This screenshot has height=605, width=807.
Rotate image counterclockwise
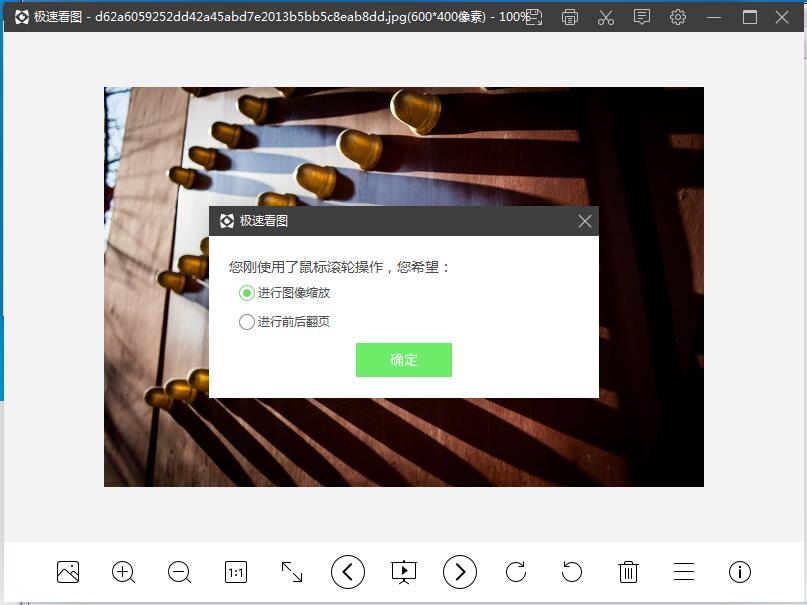572,572
